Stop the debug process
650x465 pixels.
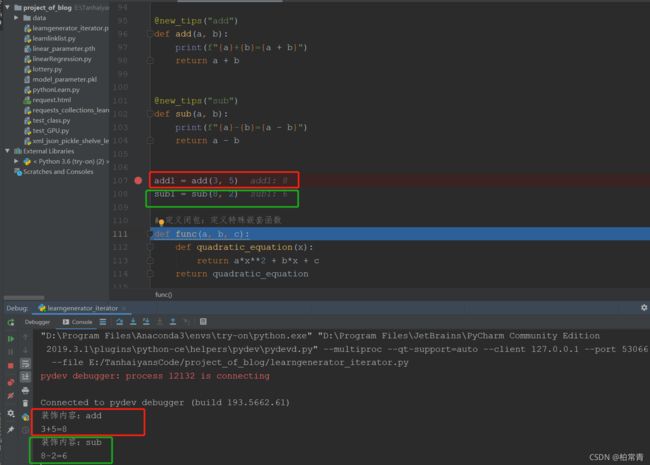click(11, 366)
